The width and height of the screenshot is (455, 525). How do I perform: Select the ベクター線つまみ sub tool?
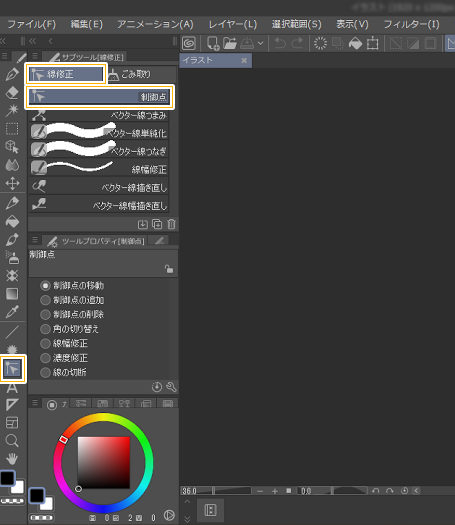click(x=99, y=115)
